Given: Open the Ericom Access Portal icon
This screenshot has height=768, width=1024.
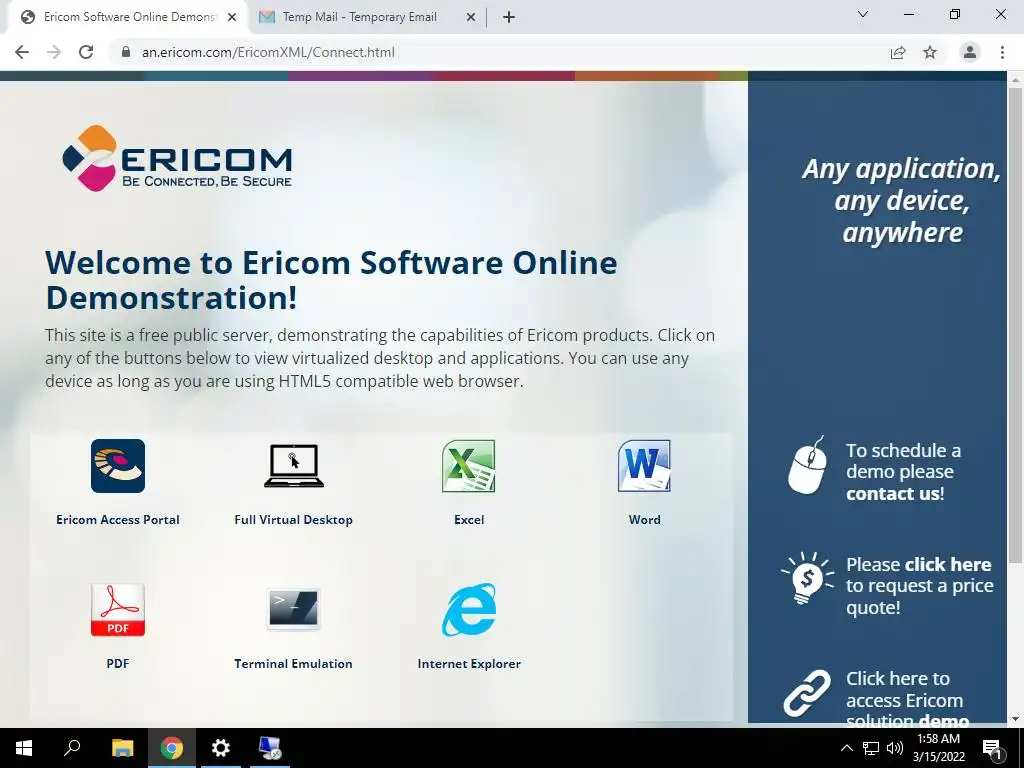Looking at the screenshot, I should pyautogui.click(x=118, y=466).
